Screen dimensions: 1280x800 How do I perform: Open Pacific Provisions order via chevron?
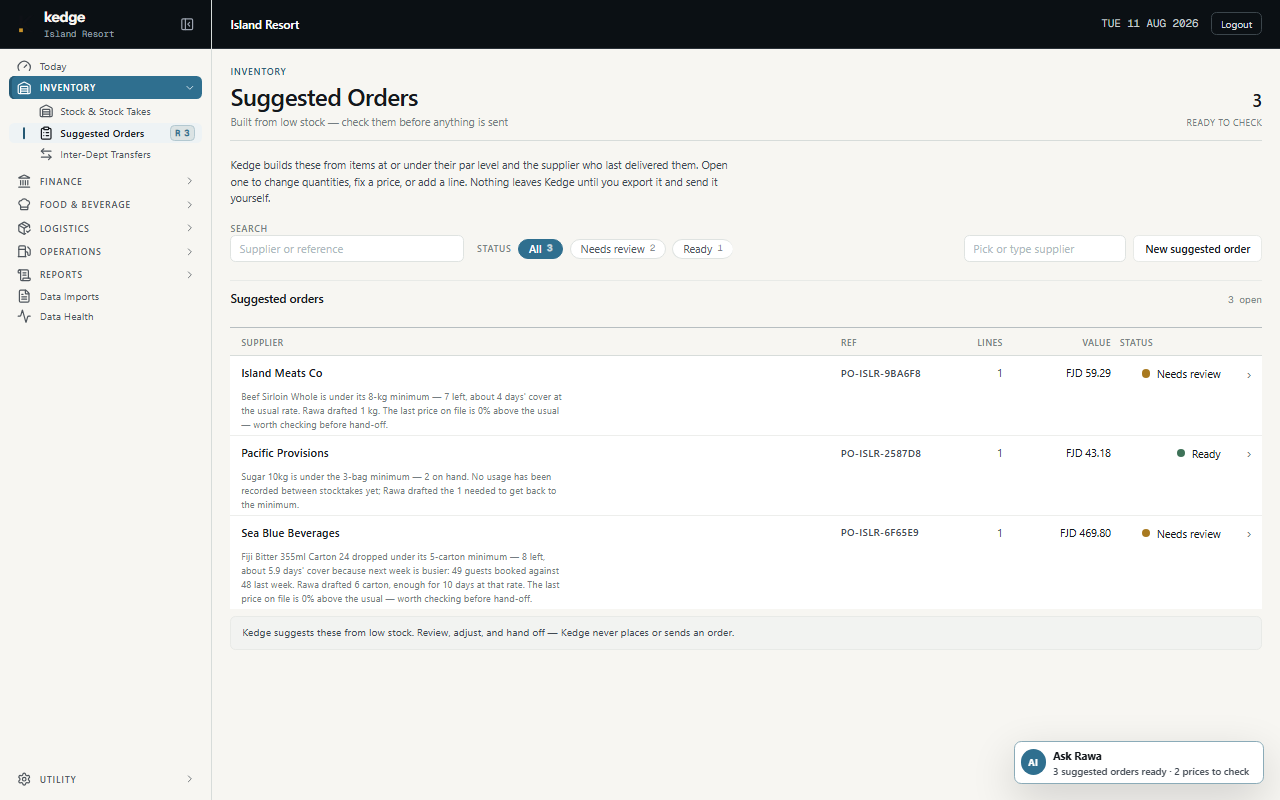[1249, 454]
